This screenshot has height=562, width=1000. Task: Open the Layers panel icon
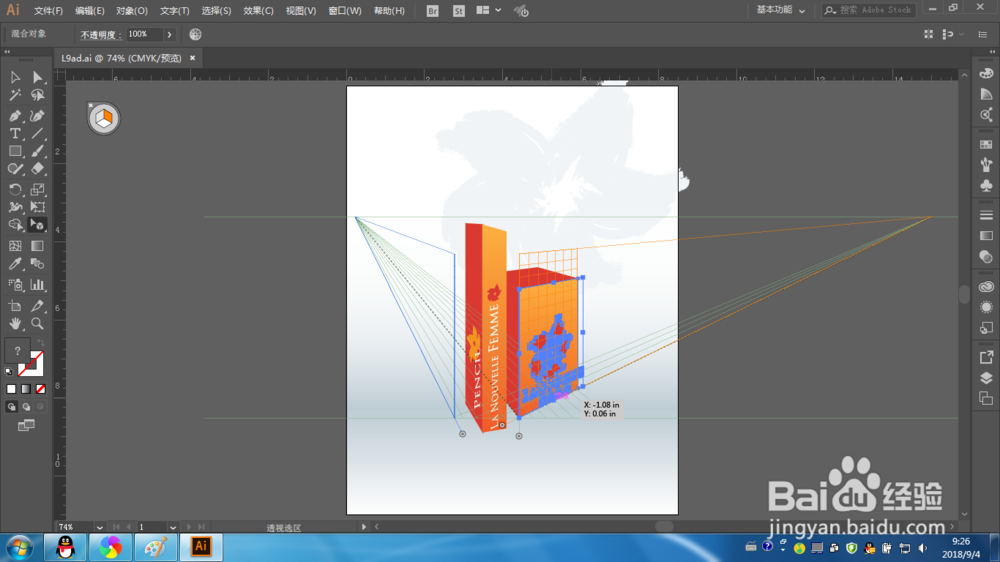coord(986,378)
